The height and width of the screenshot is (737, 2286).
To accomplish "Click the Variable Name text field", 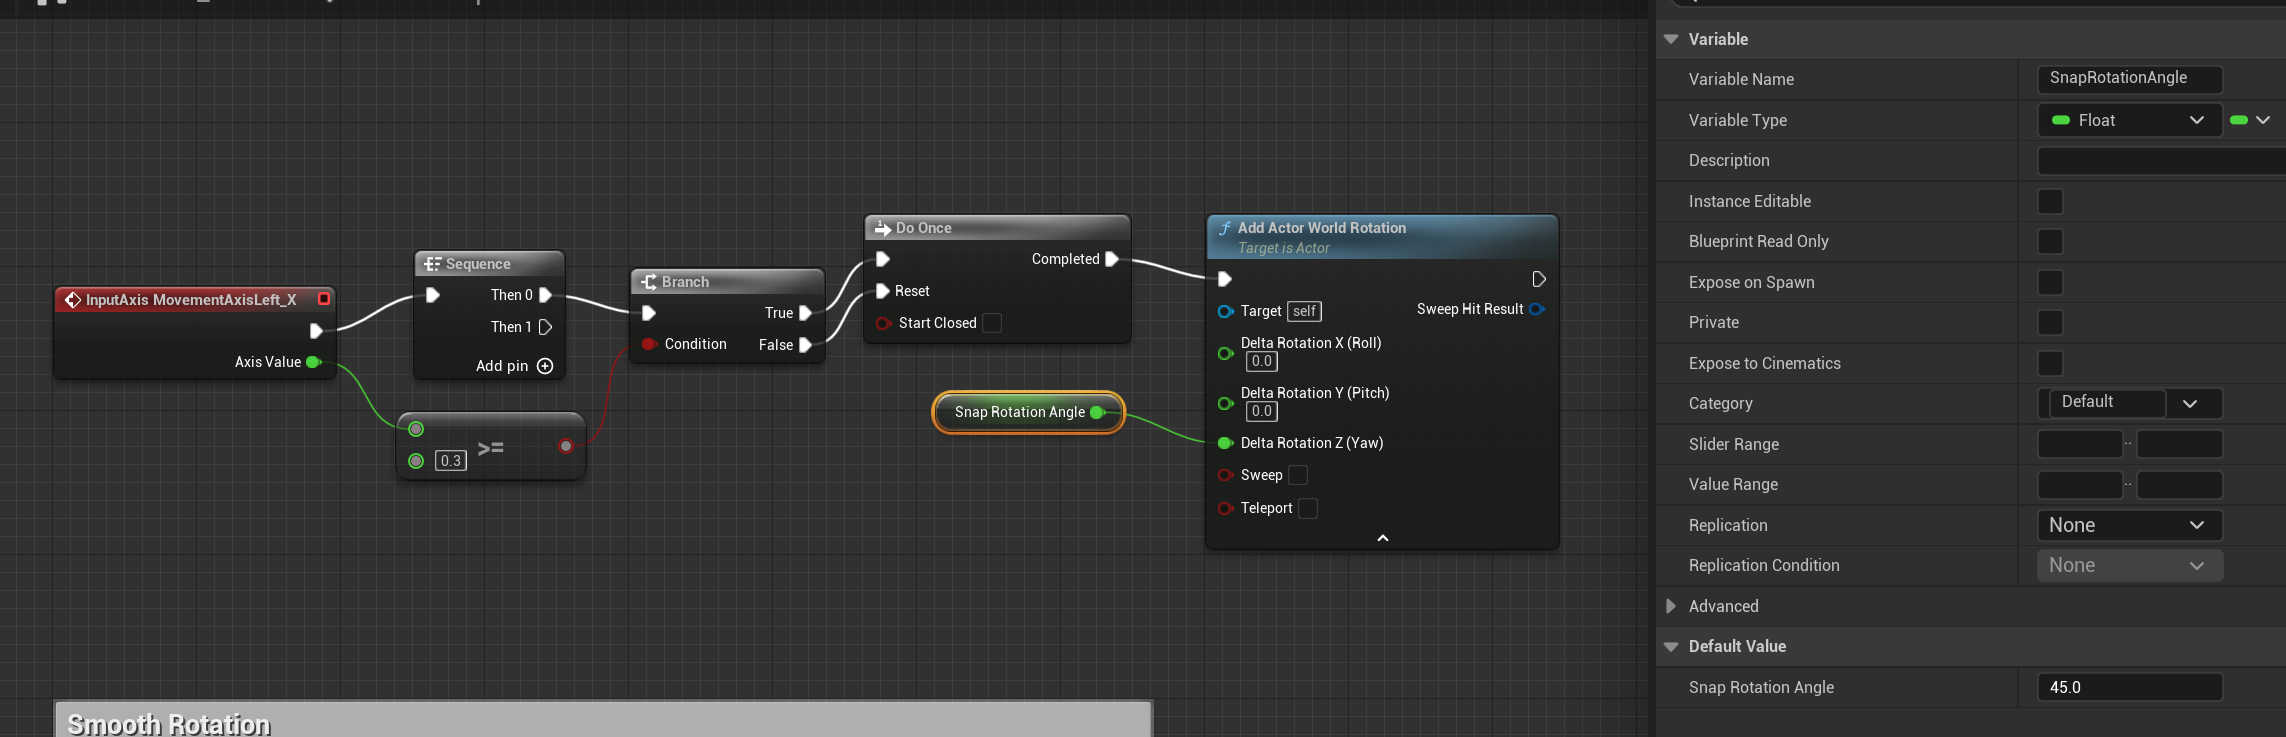I will (2128, 78).
